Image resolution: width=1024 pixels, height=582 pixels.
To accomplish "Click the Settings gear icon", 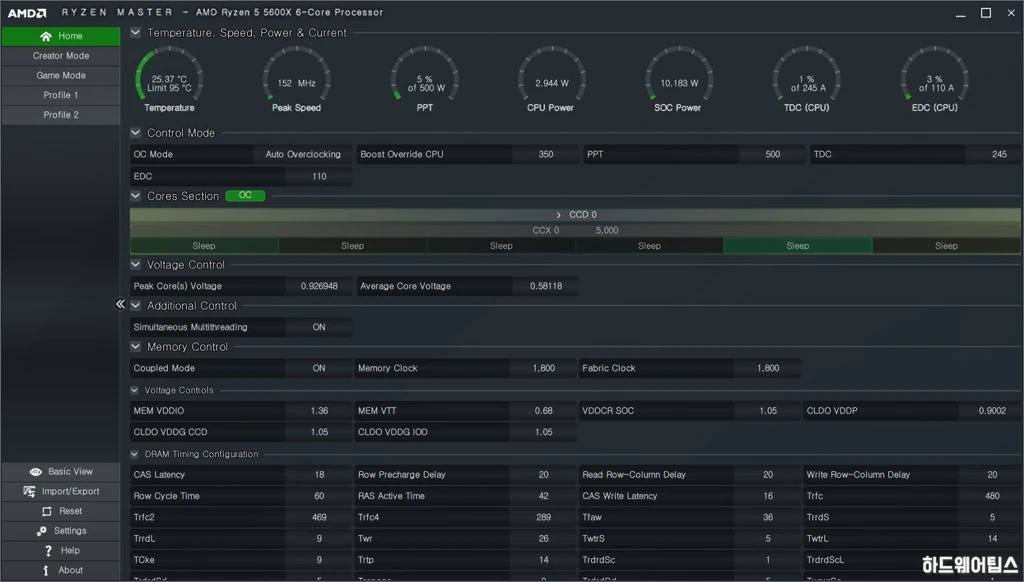I will [42, 531].
